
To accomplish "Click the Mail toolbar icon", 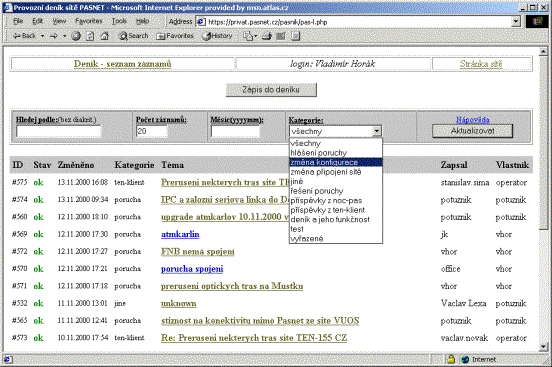I will (x=248, y=36).
